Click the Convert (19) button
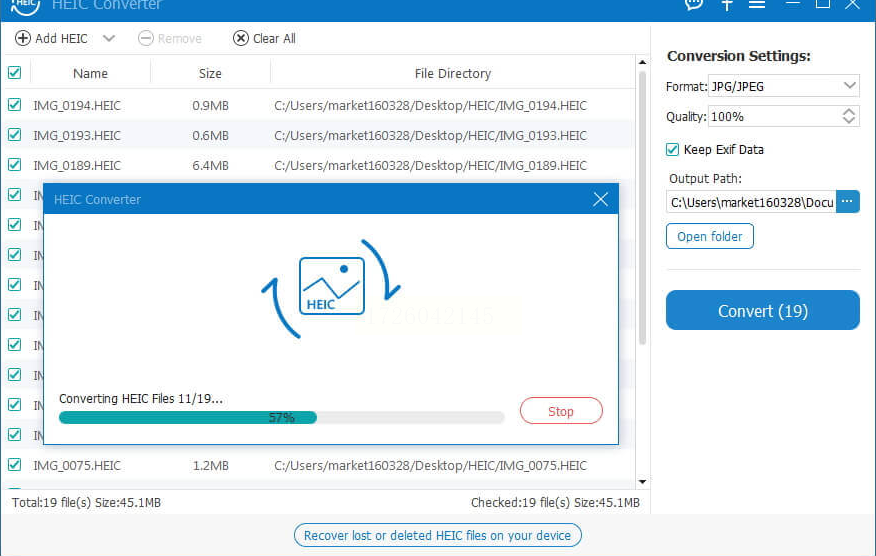The width and height of the screenshot is (876, 556). [x=763, y=310]
